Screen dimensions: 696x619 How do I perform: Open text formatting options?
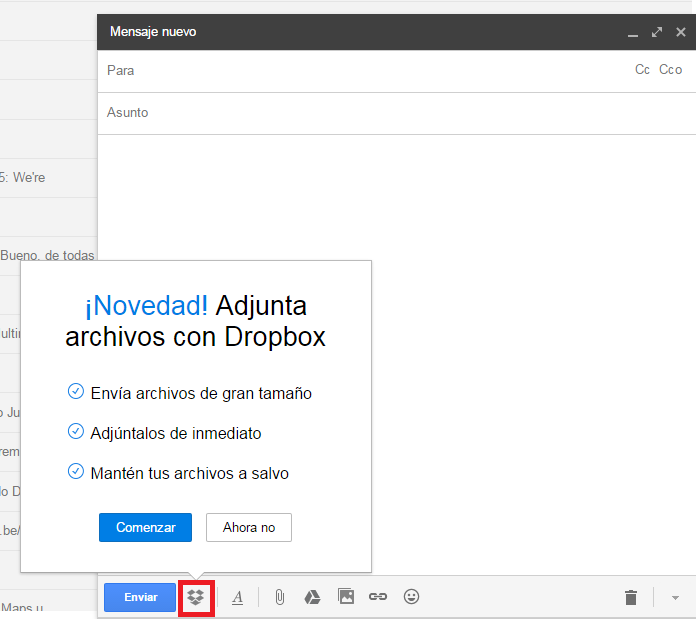coord(238,597)
